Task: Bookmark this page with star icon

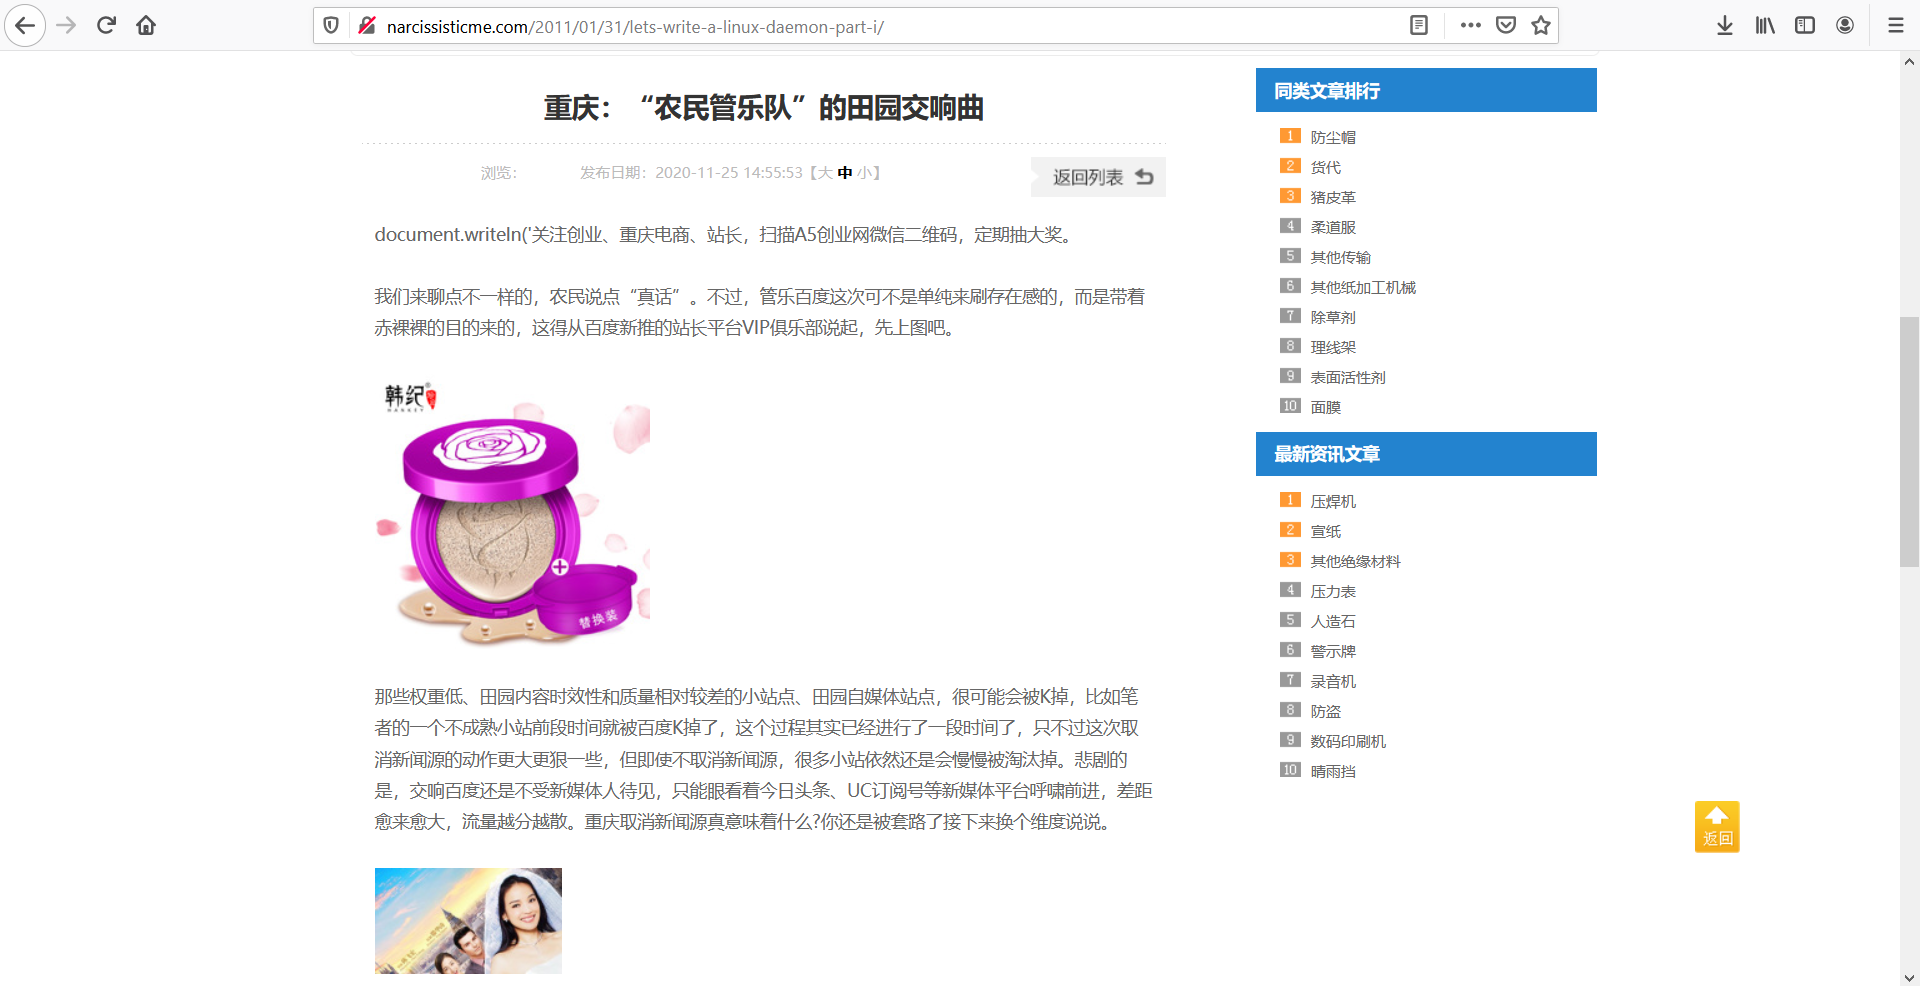Action: 1541,25
